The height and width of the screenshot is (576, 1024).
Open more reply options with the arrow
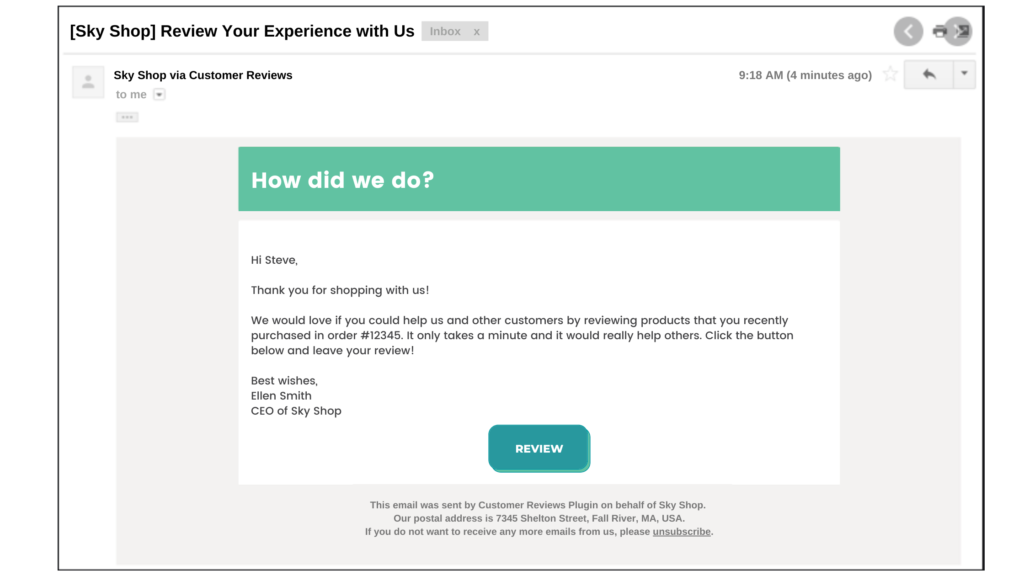(962, 74)
